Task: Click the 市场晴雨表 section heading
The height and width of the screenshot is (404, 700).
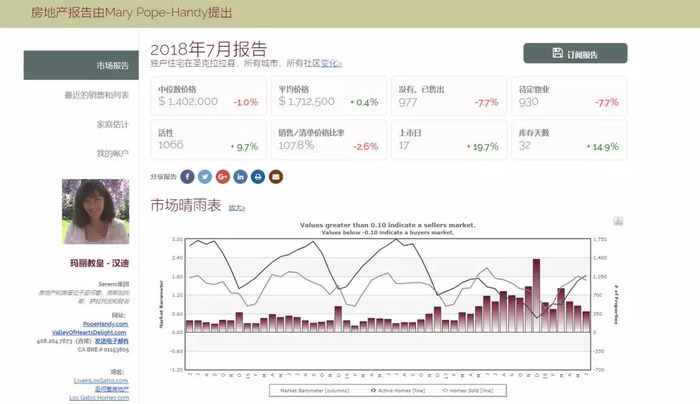Action: coord(186,205)
